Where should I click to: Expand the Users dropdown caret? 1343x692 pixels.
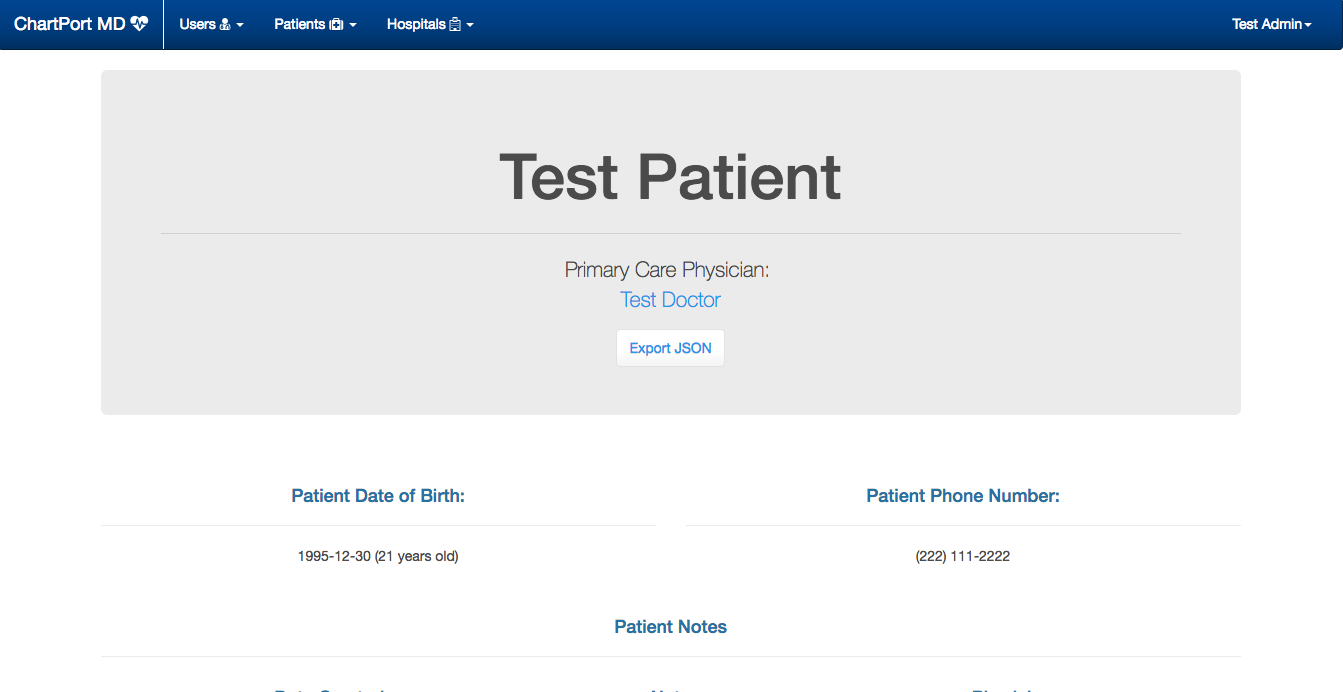point(240,25)
